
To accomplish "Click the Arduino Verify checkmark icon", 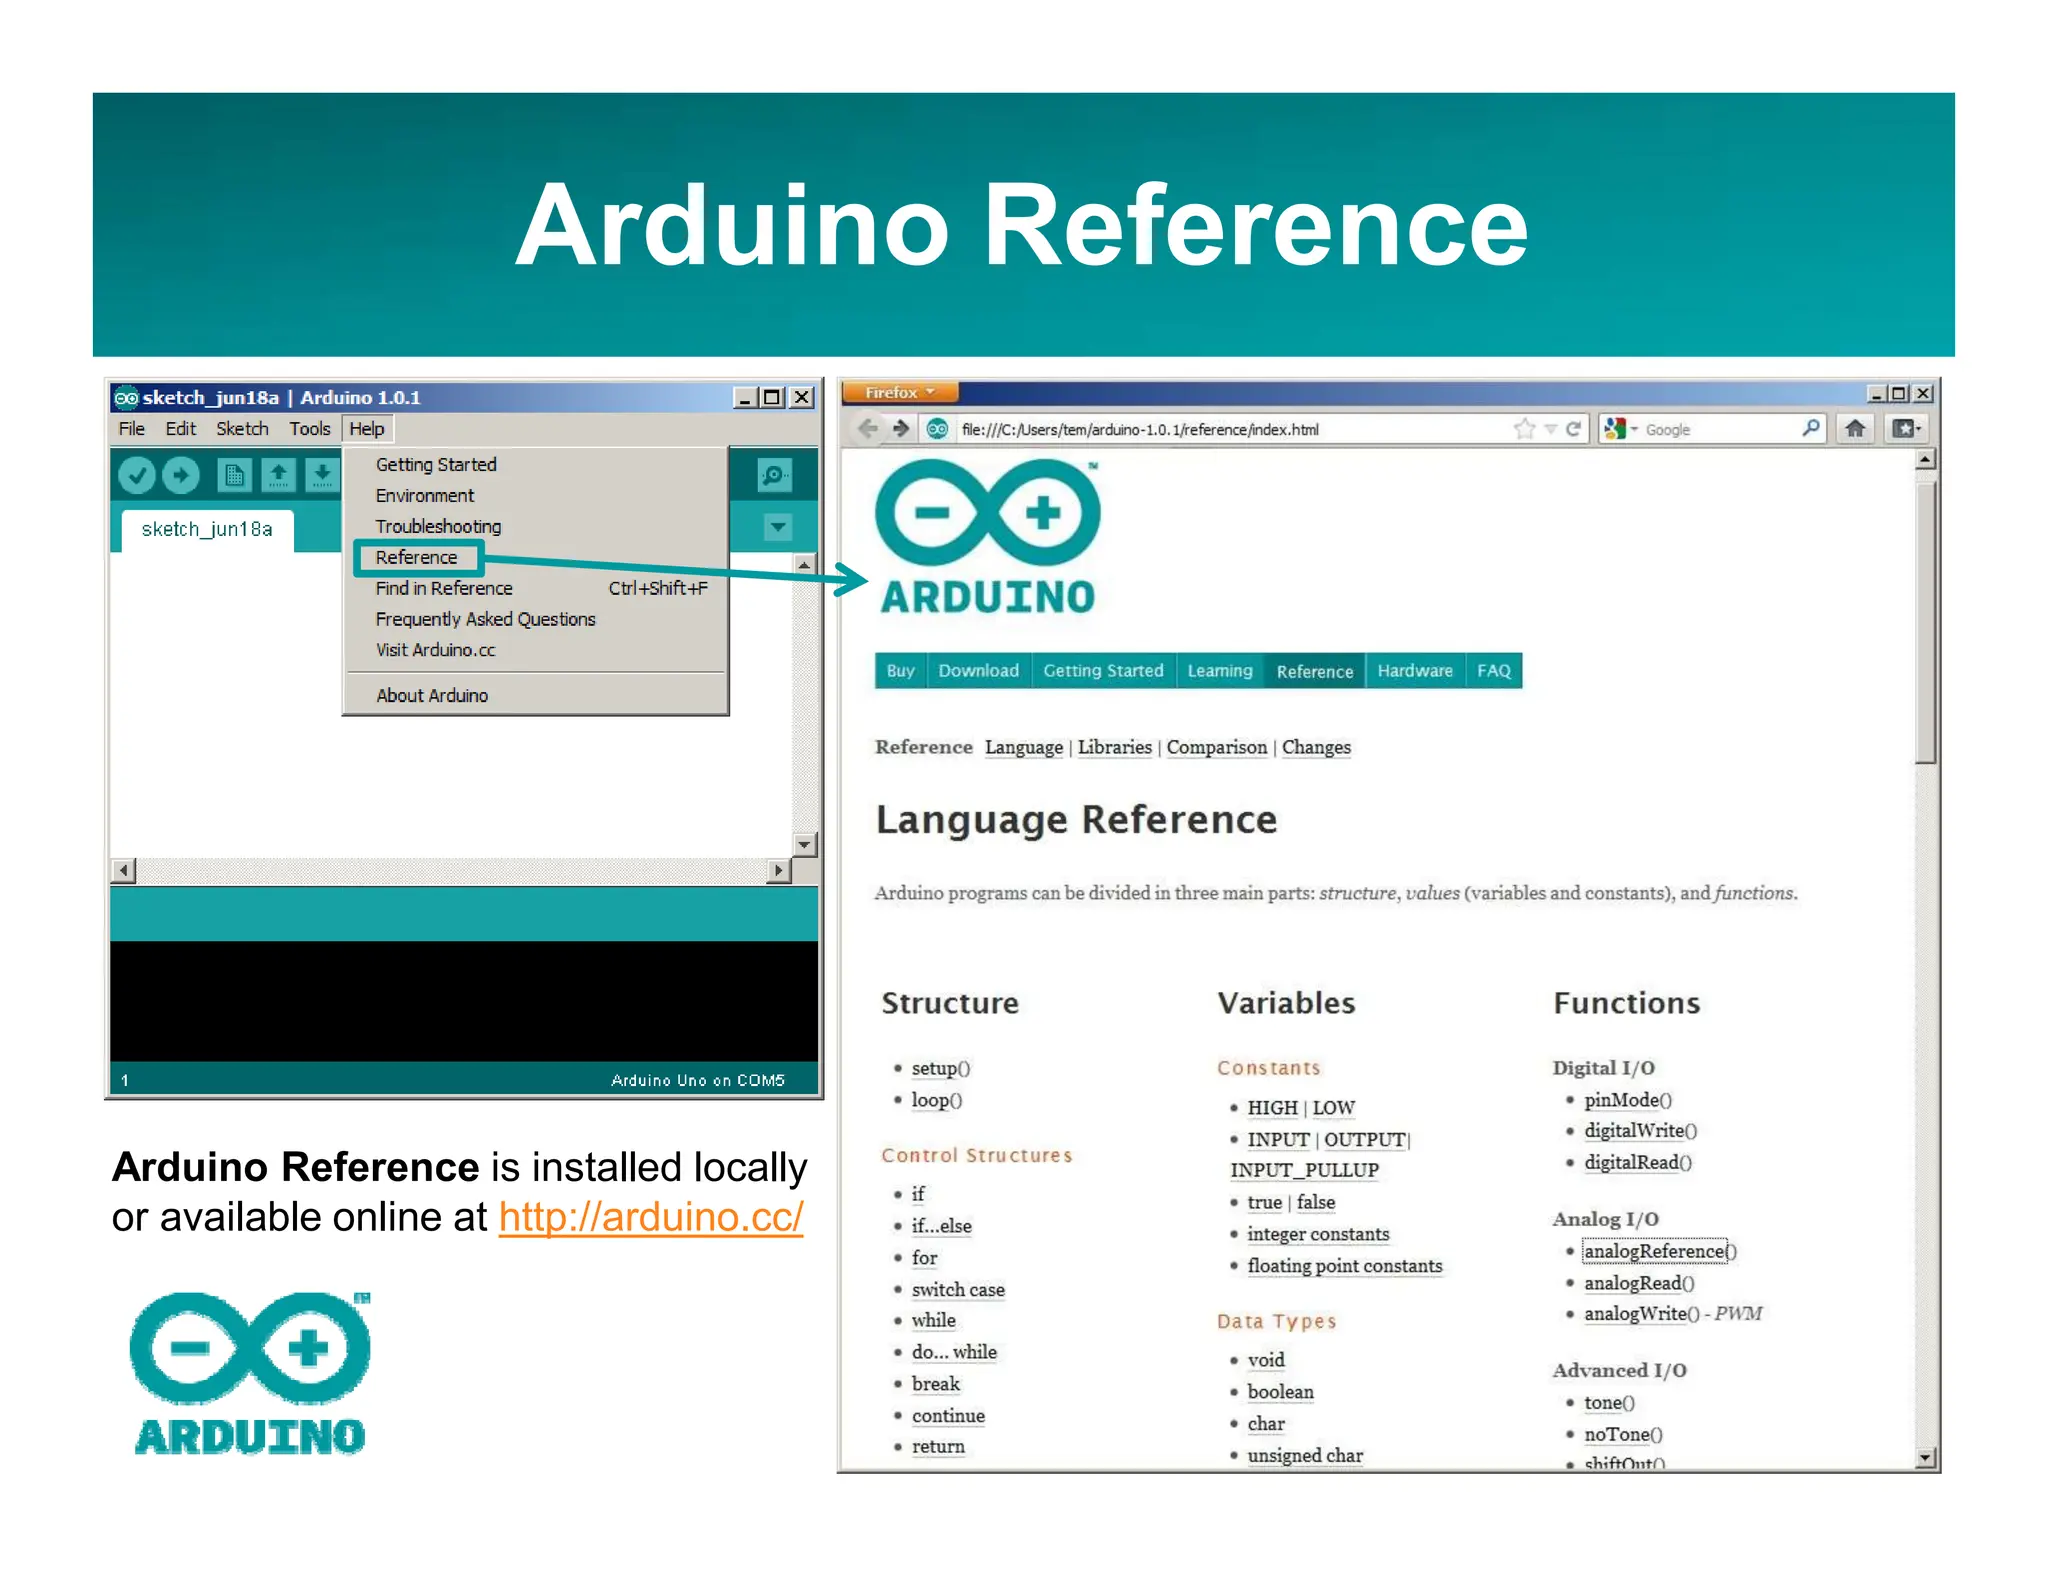I will 137,475.
